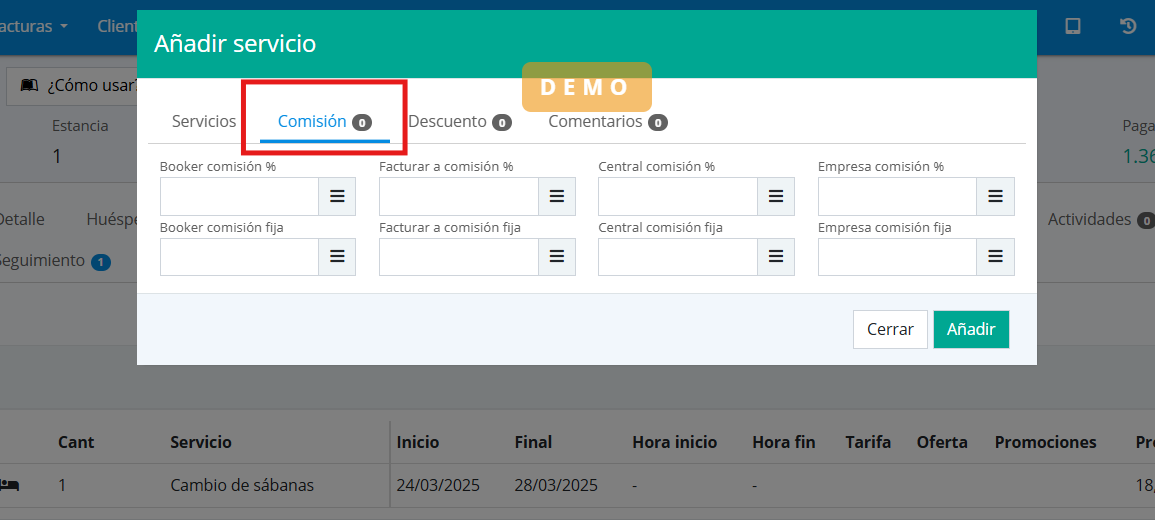Click the Comisión tab
Image resolution: width=1155 pixels, height=520 pixels.
point(324,121)
